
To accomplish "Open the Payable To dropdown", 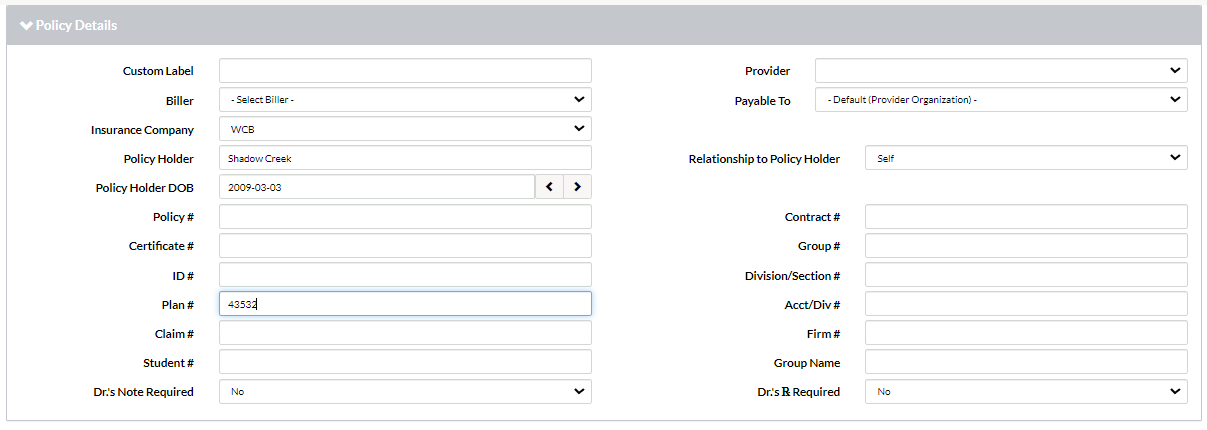I will coord(1001,100).
